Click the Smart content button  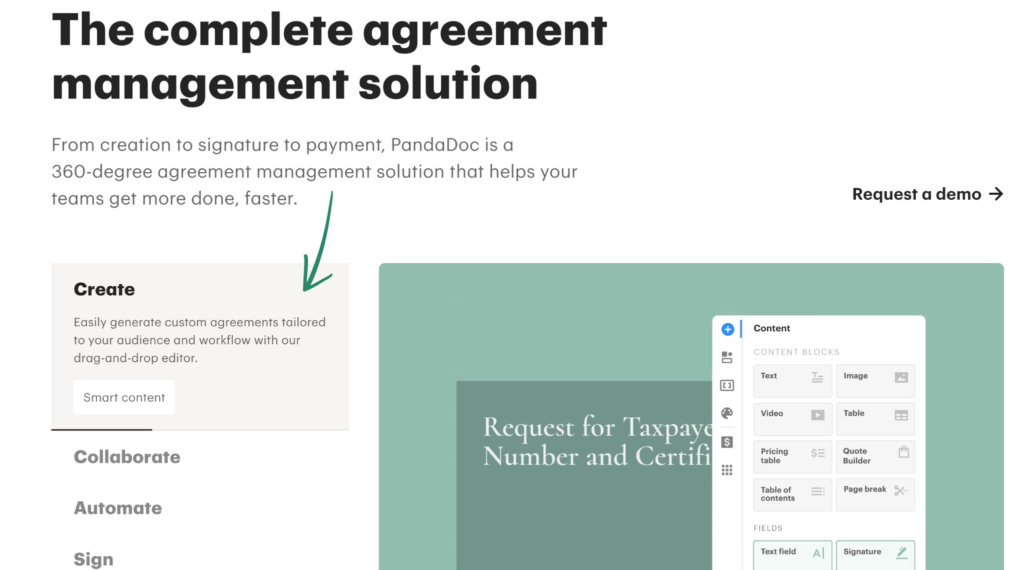click(x=124, y=397)
